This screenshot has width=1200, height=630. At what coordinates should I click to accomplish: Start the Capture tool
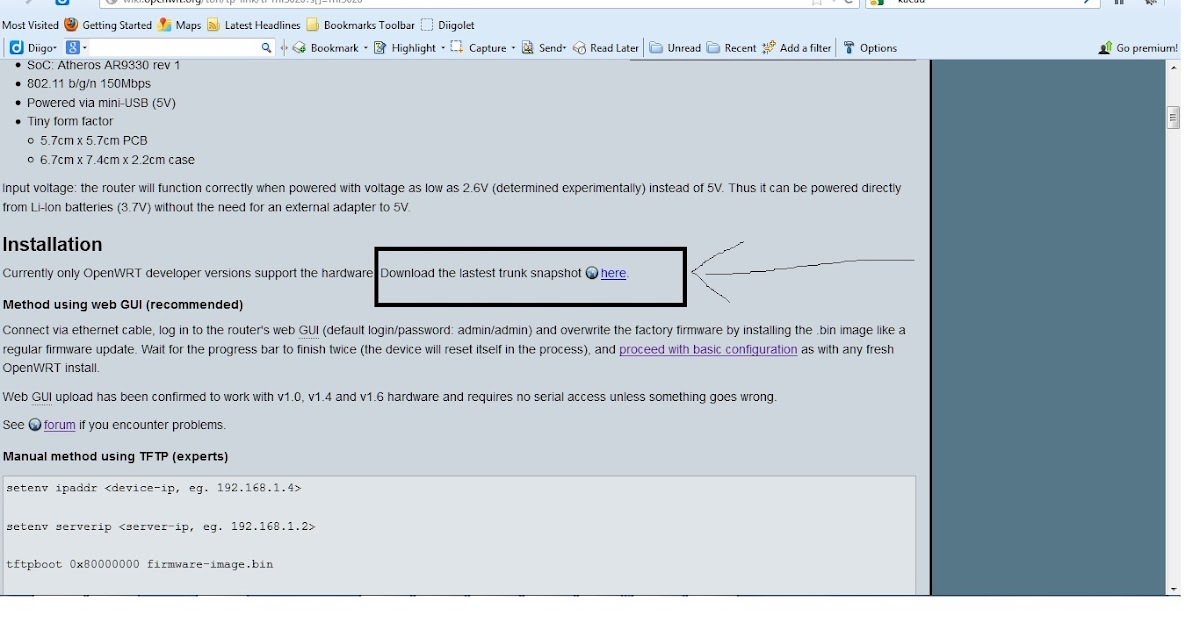[479, 48]
